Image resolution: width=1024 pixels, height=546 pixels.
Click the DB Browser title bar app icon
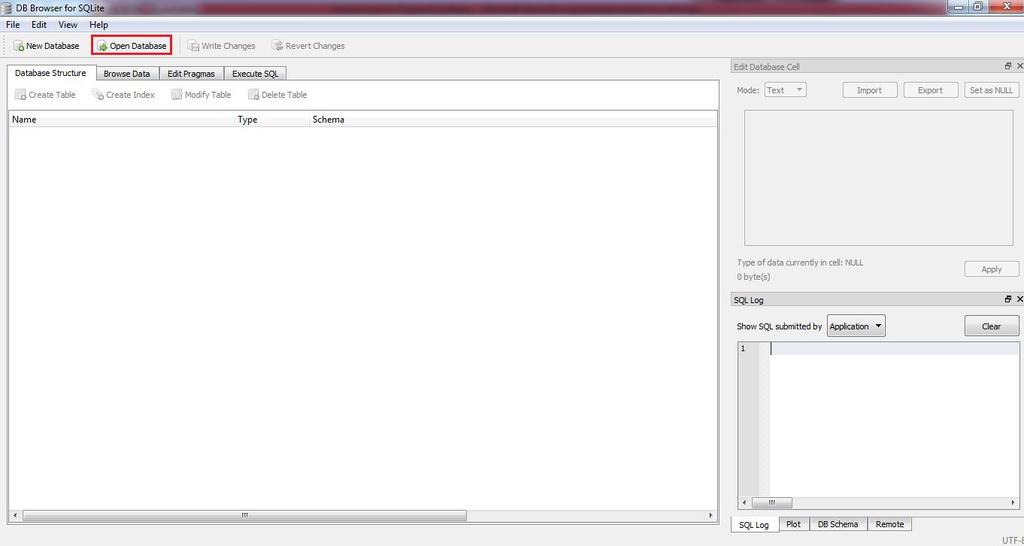coord(7,8)
